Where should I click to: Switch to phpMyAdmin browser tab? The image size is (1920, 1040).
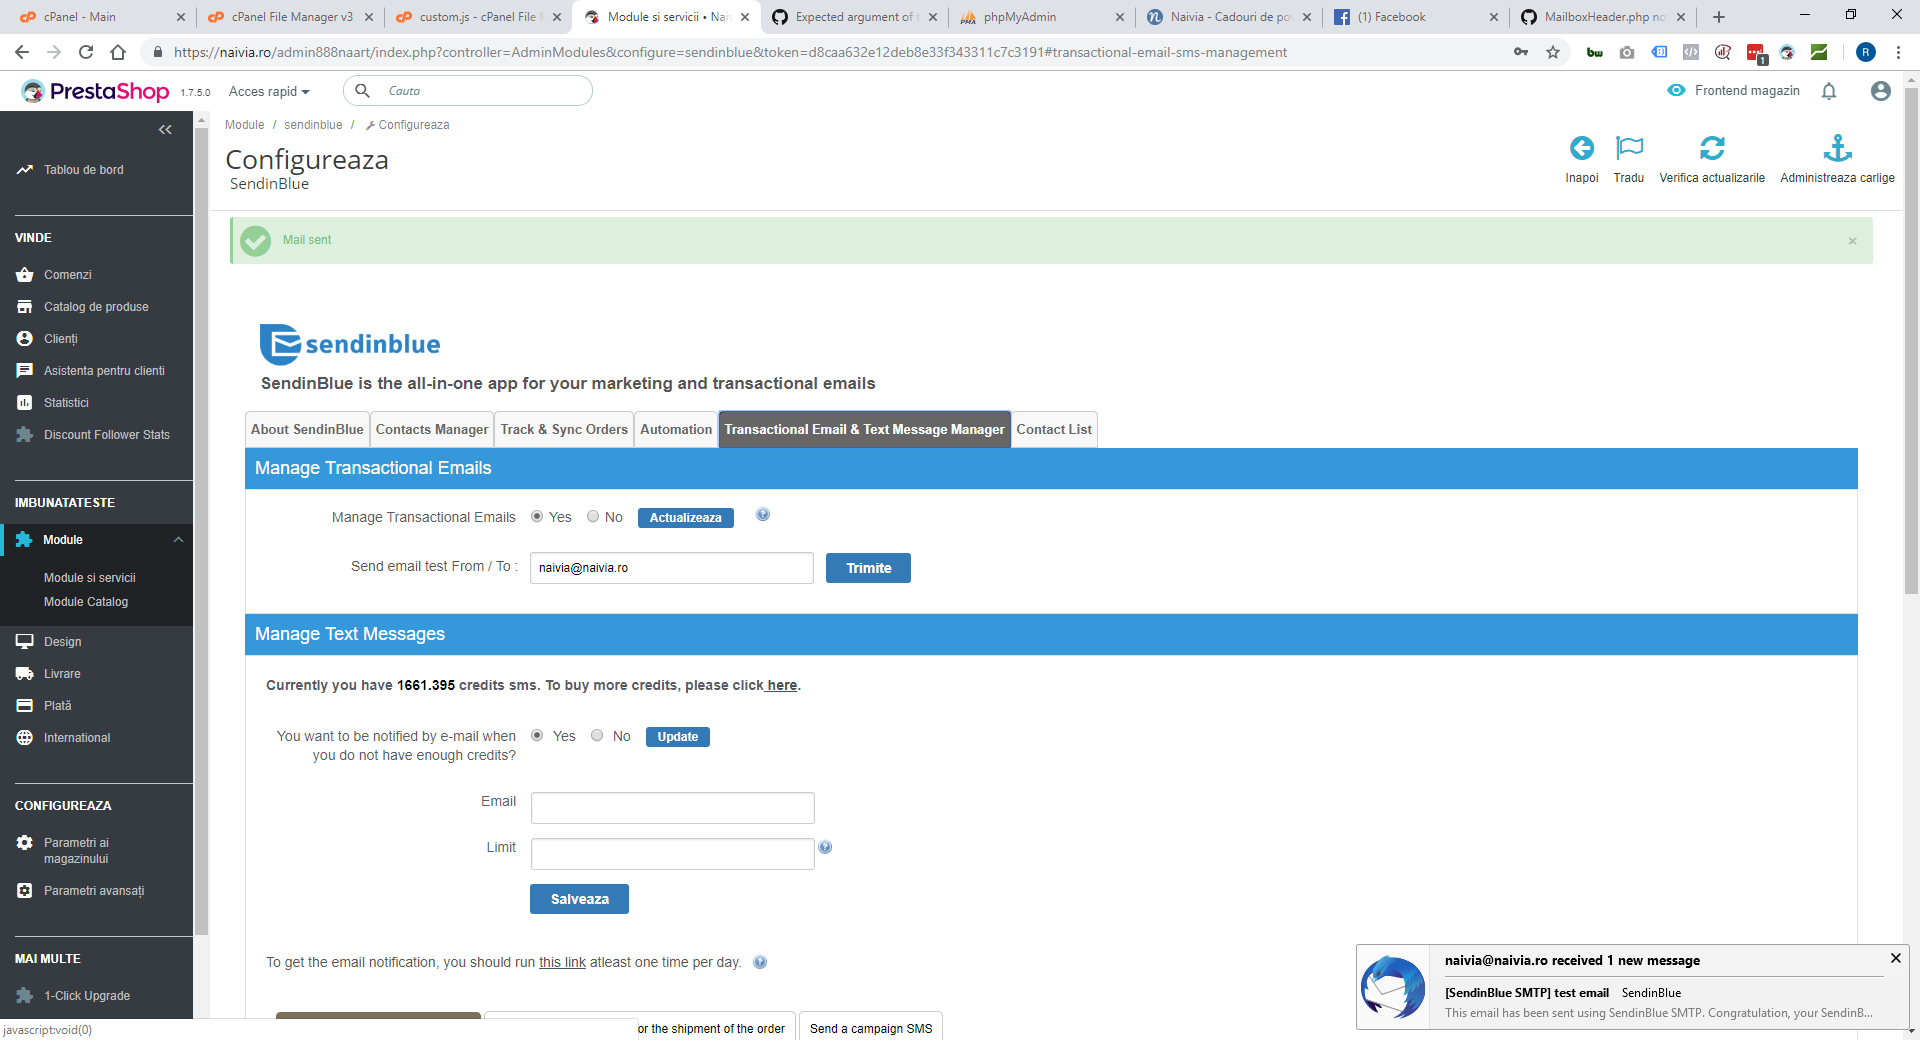(x=1041, y=17)
